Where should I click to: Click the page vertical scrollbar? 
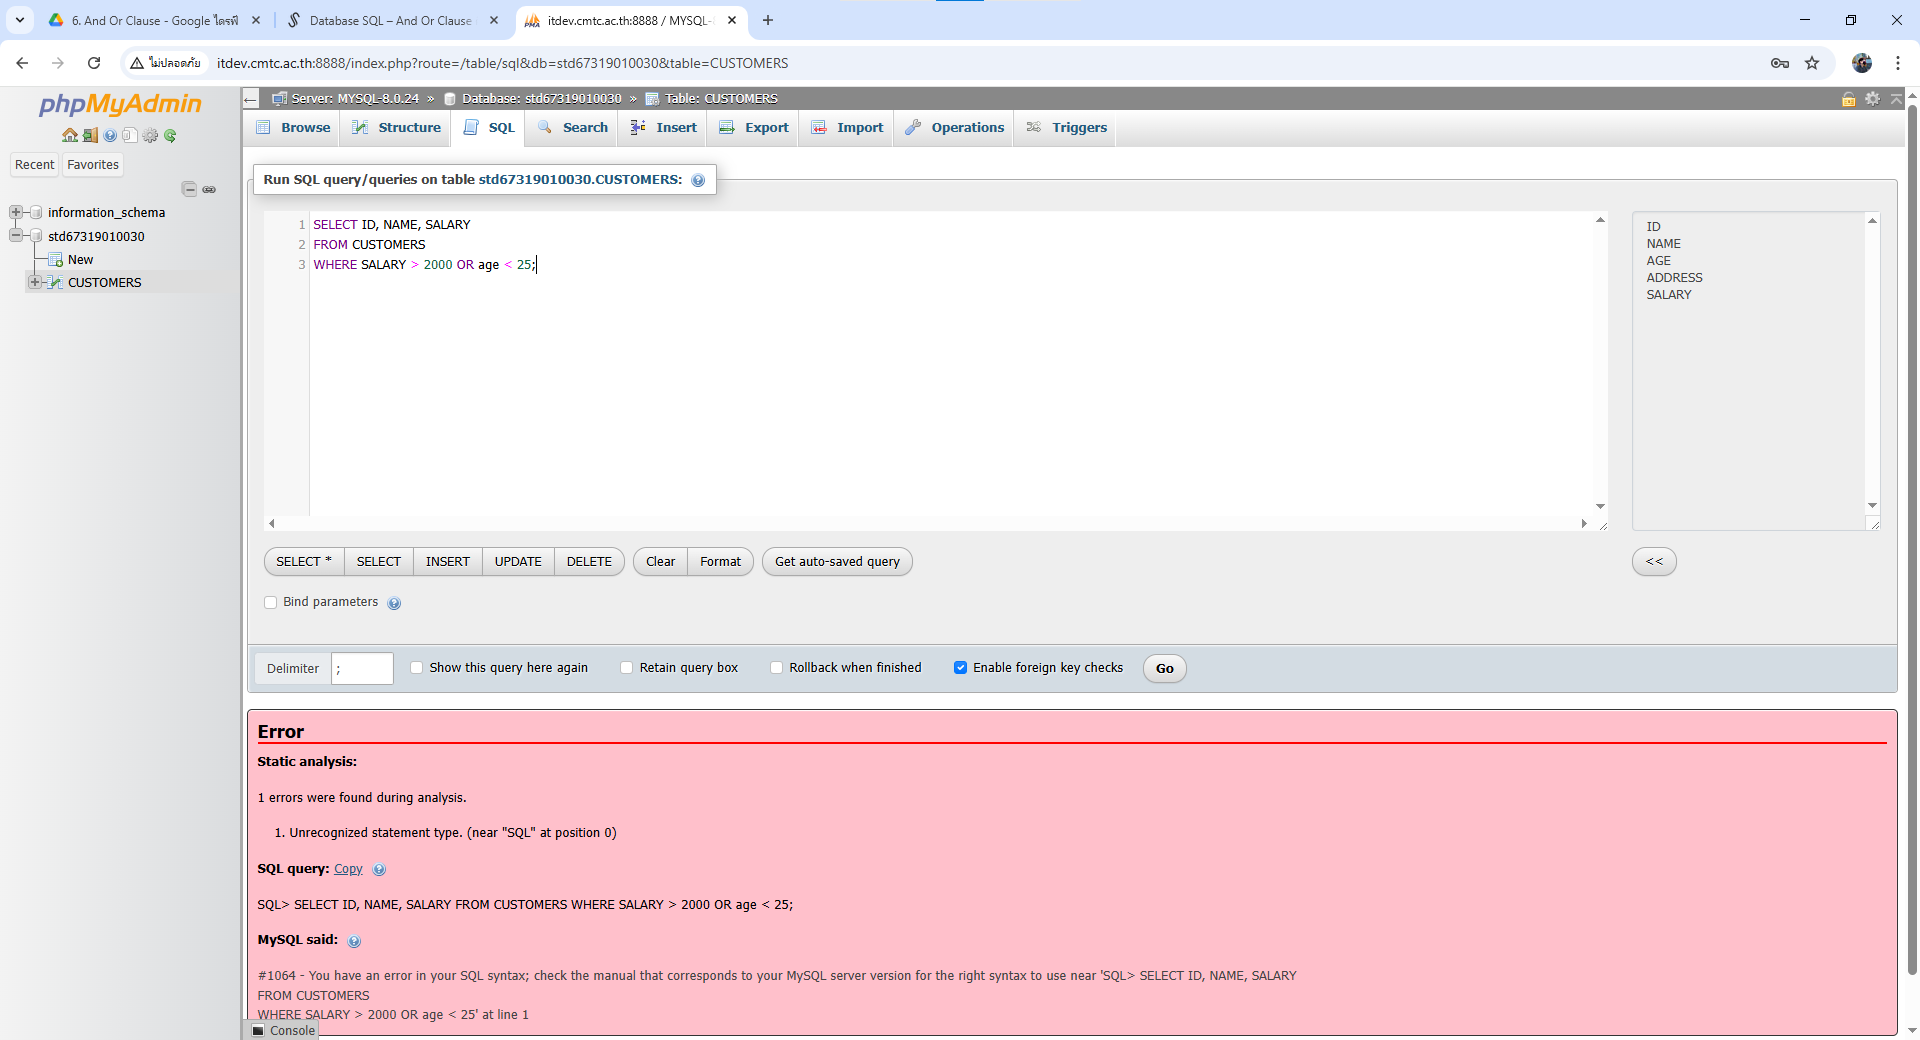[x=1912, y=500]
